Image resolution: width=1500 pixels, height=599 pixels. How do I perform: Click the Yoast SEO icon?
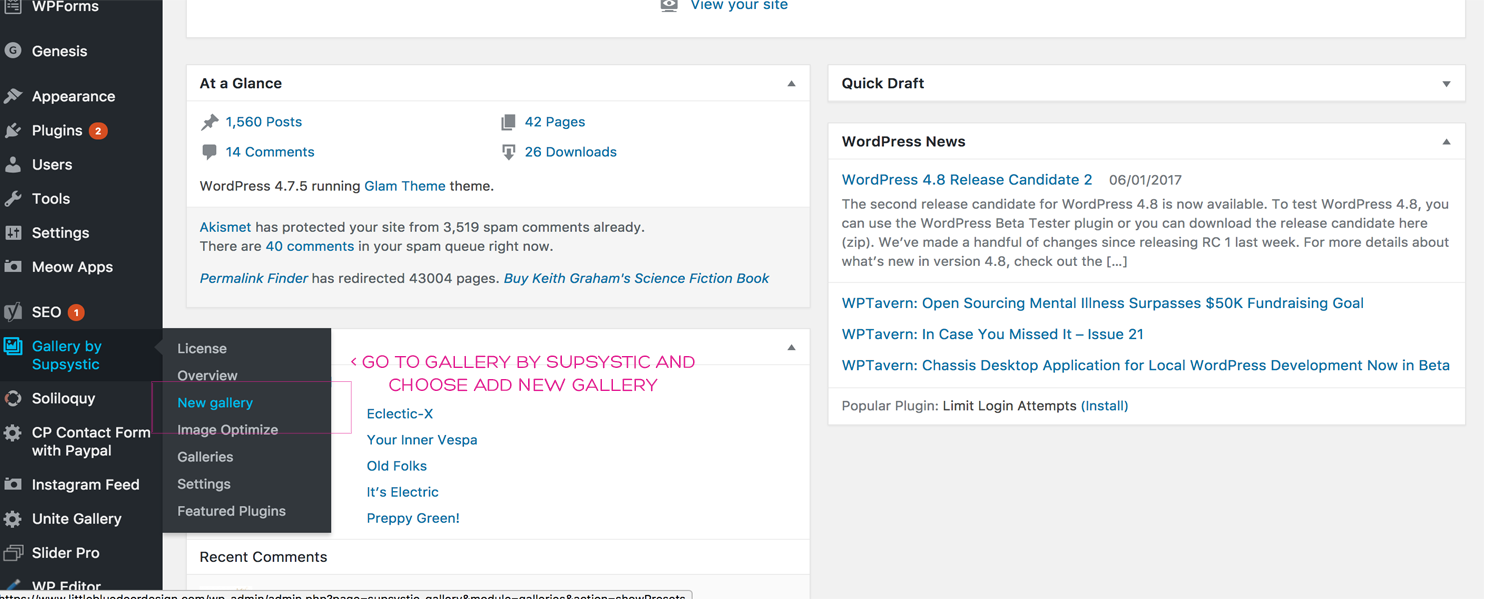point(13,312)
